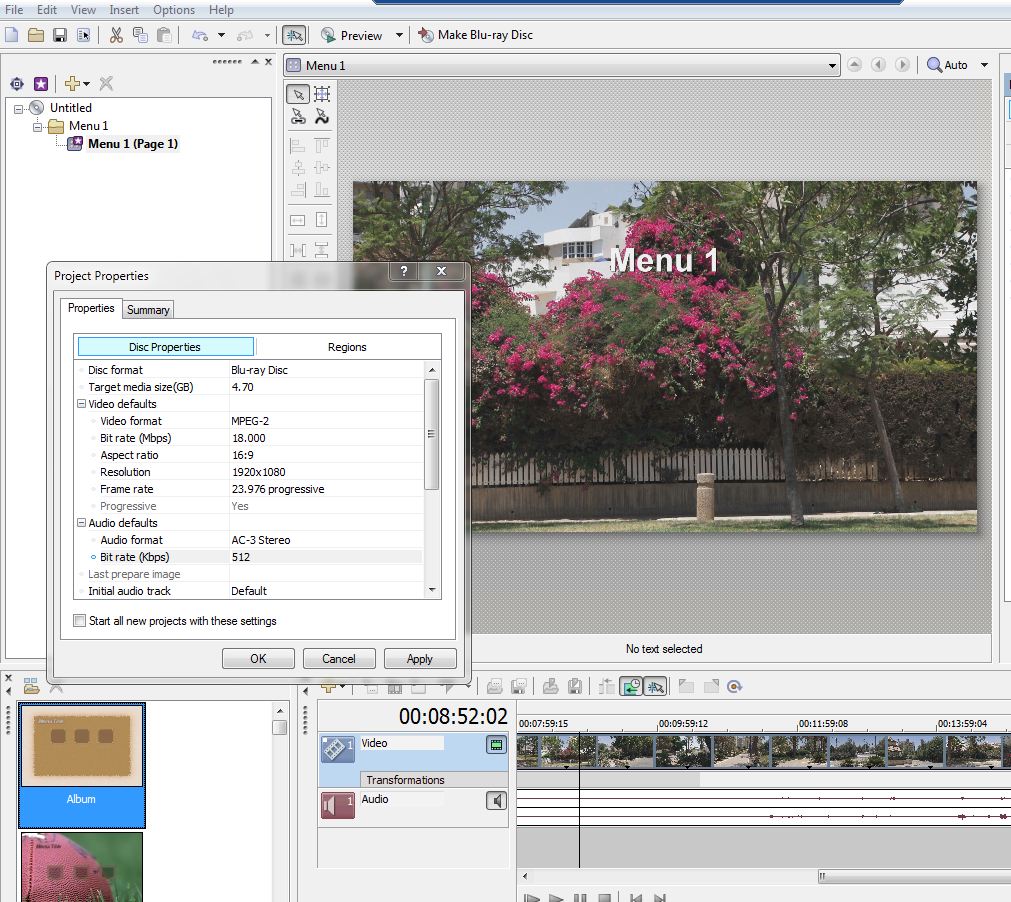Image resolution: width=1011 pixels, height=902 pixels.
Task: Check 'Start all new projects with these settings'
Action: 80,621
